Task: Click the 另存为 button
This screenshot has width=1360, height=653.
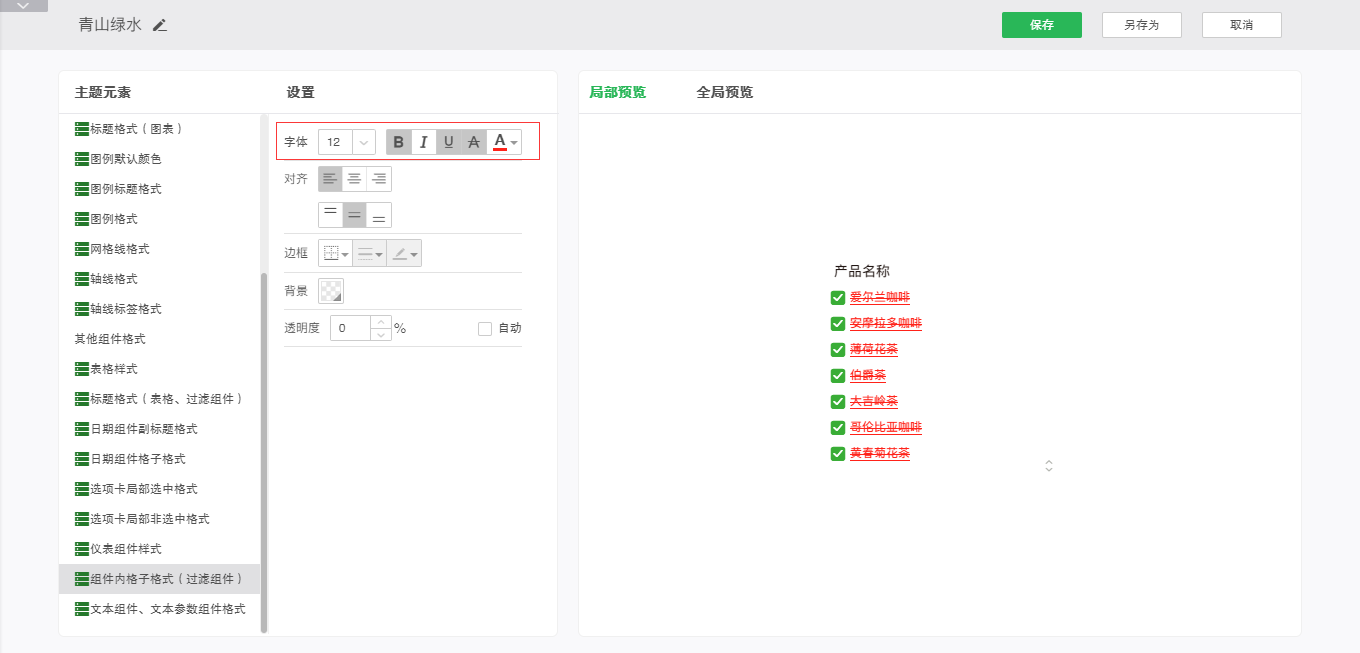Action: tap(1141, 25)
